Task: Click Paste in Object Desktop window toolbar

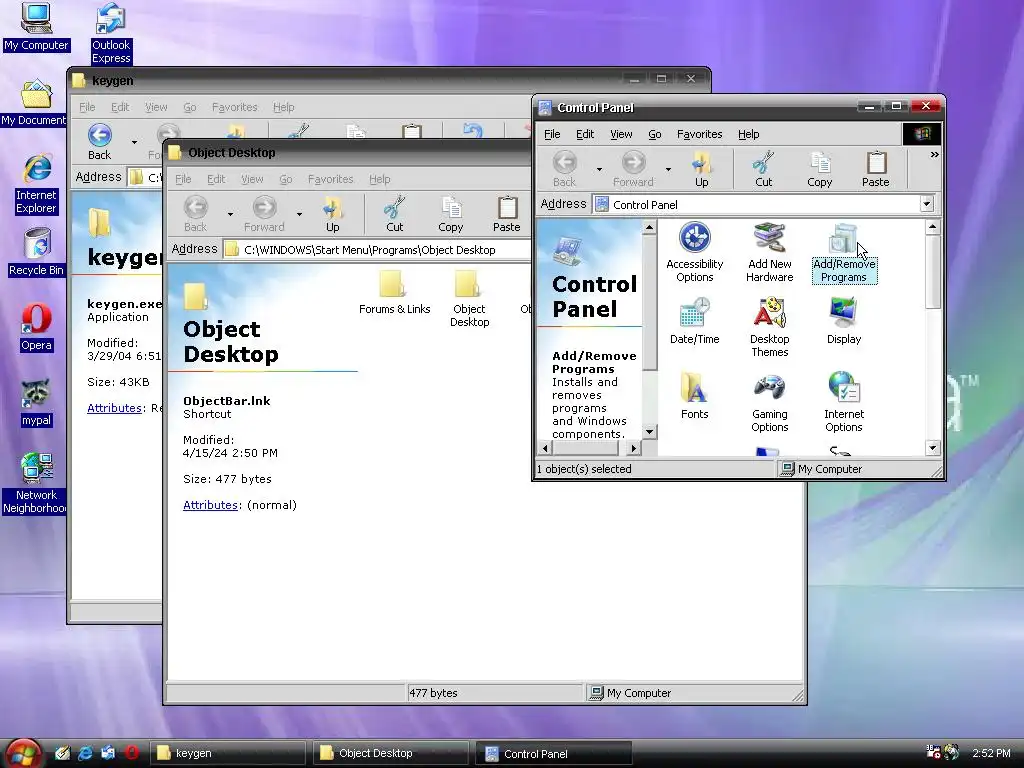Action: tap(506, 214)
